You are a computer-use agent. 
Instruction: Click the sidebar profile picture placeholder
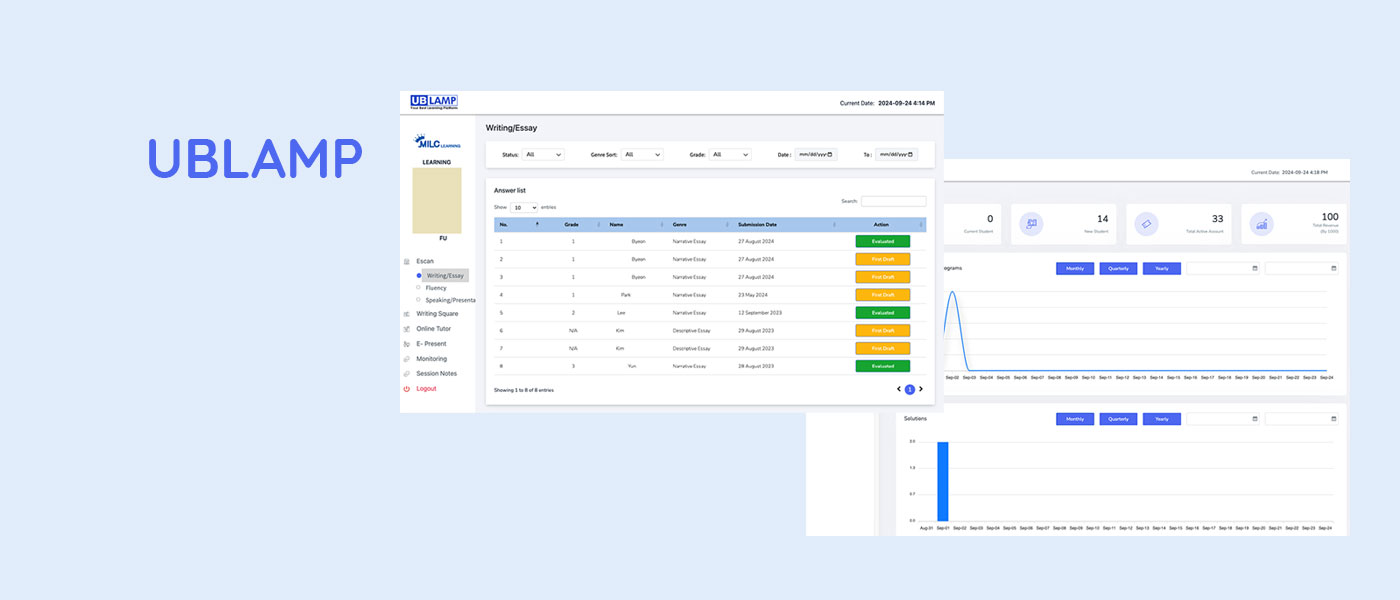(x=437, y=201)
